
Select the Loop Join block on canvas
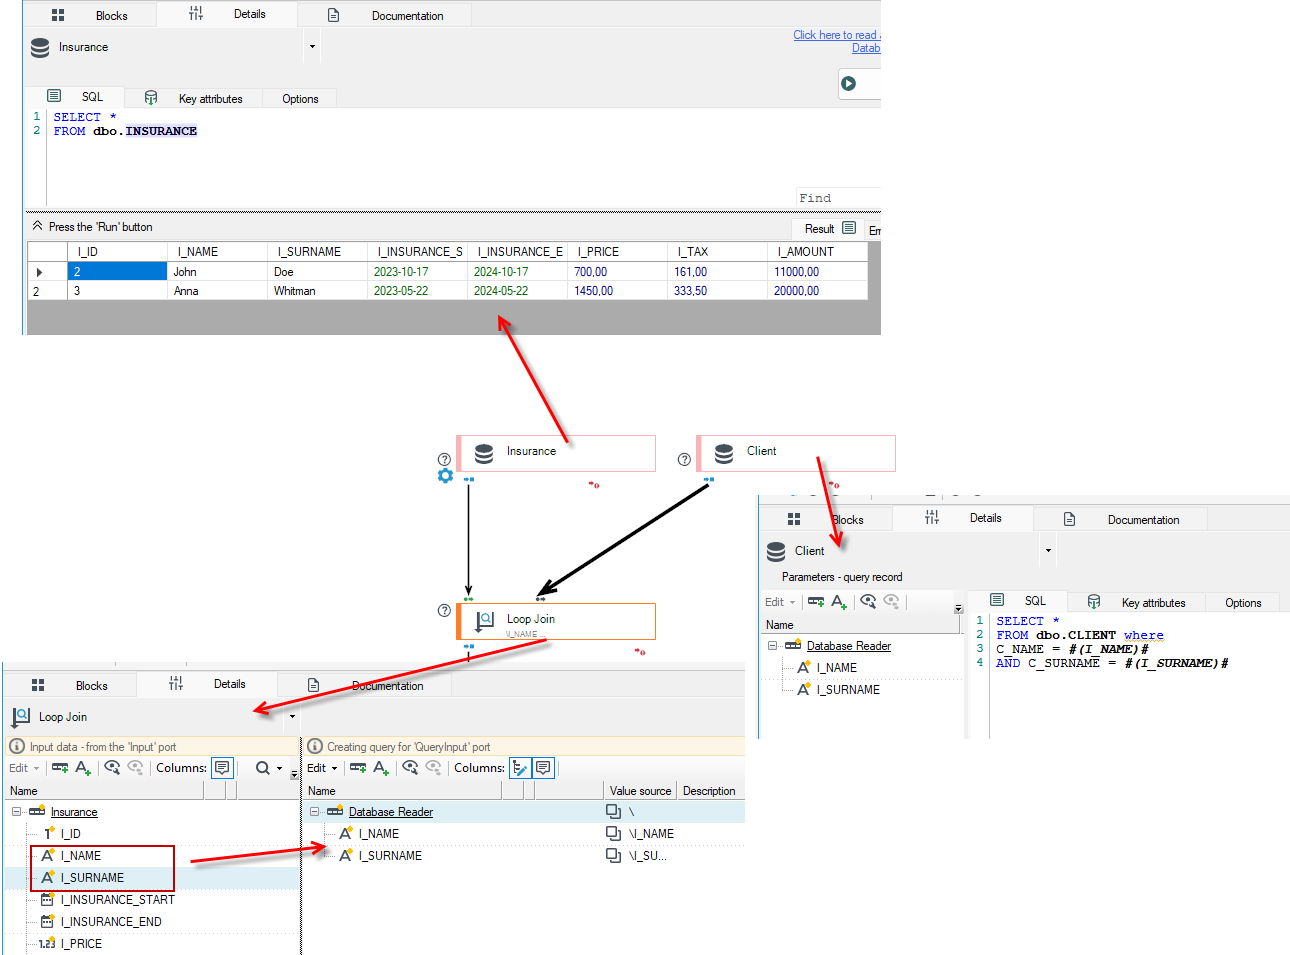point(556,621)
